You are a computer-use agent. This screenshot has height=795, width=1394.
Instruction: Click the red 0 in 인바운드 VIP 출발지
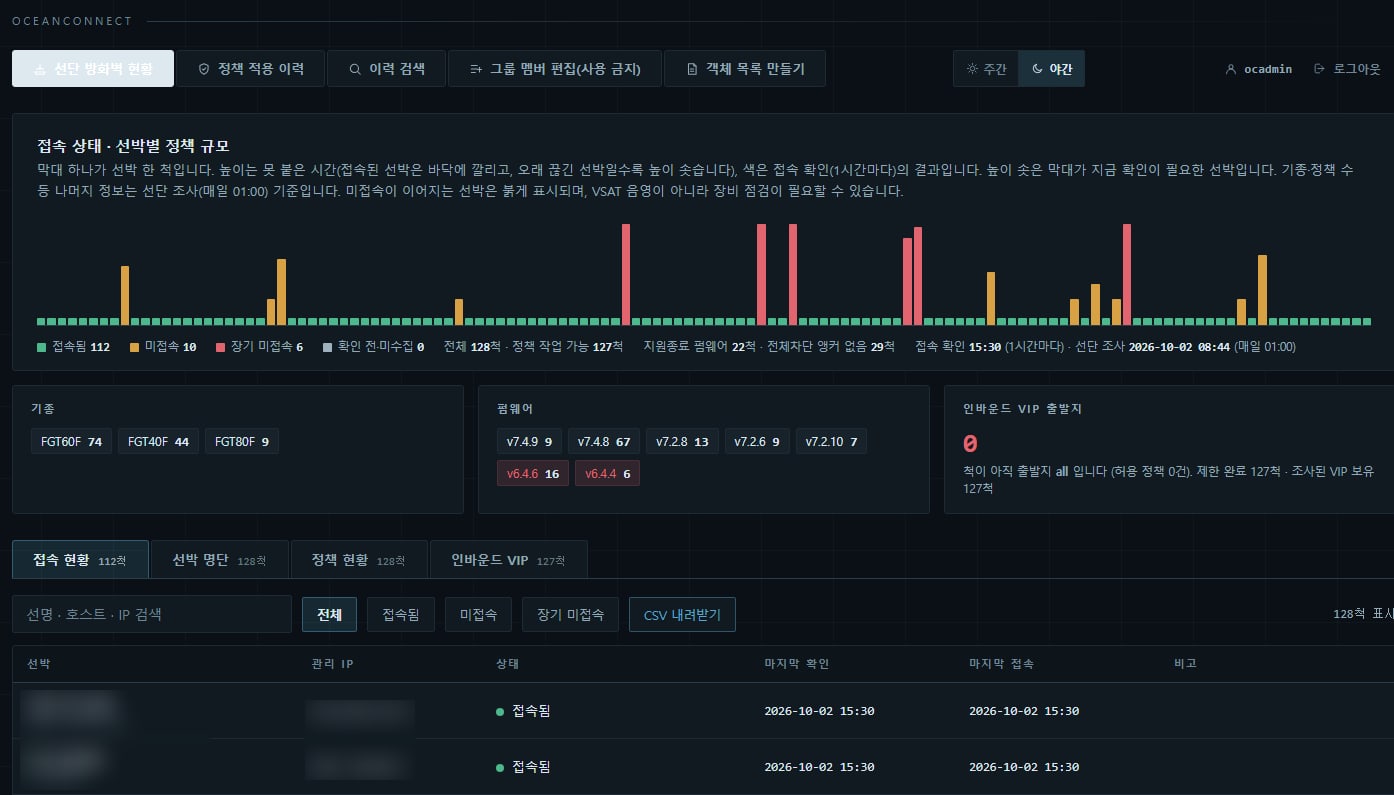[970, 444]
